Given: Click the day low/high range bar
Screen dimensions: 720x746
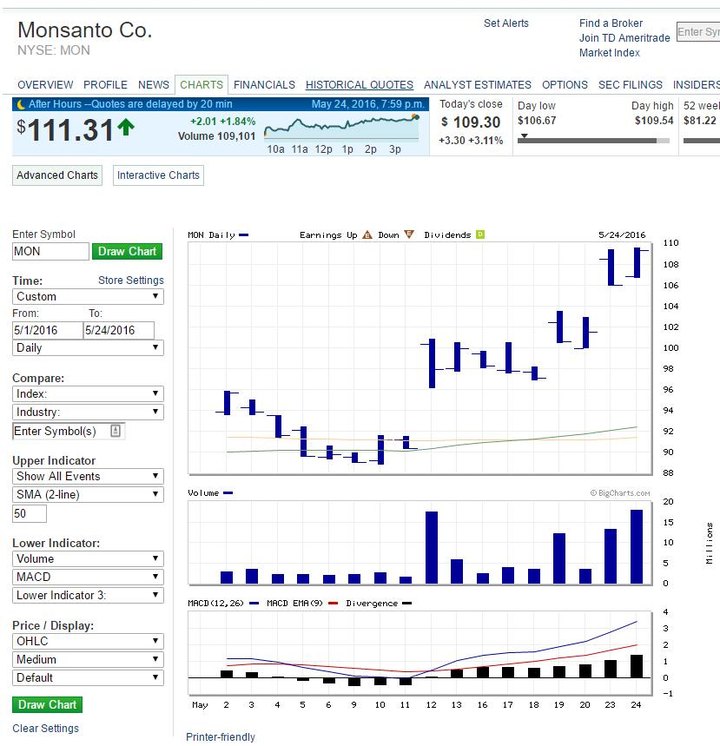Looking at the screenshot, I should (593, 140).
